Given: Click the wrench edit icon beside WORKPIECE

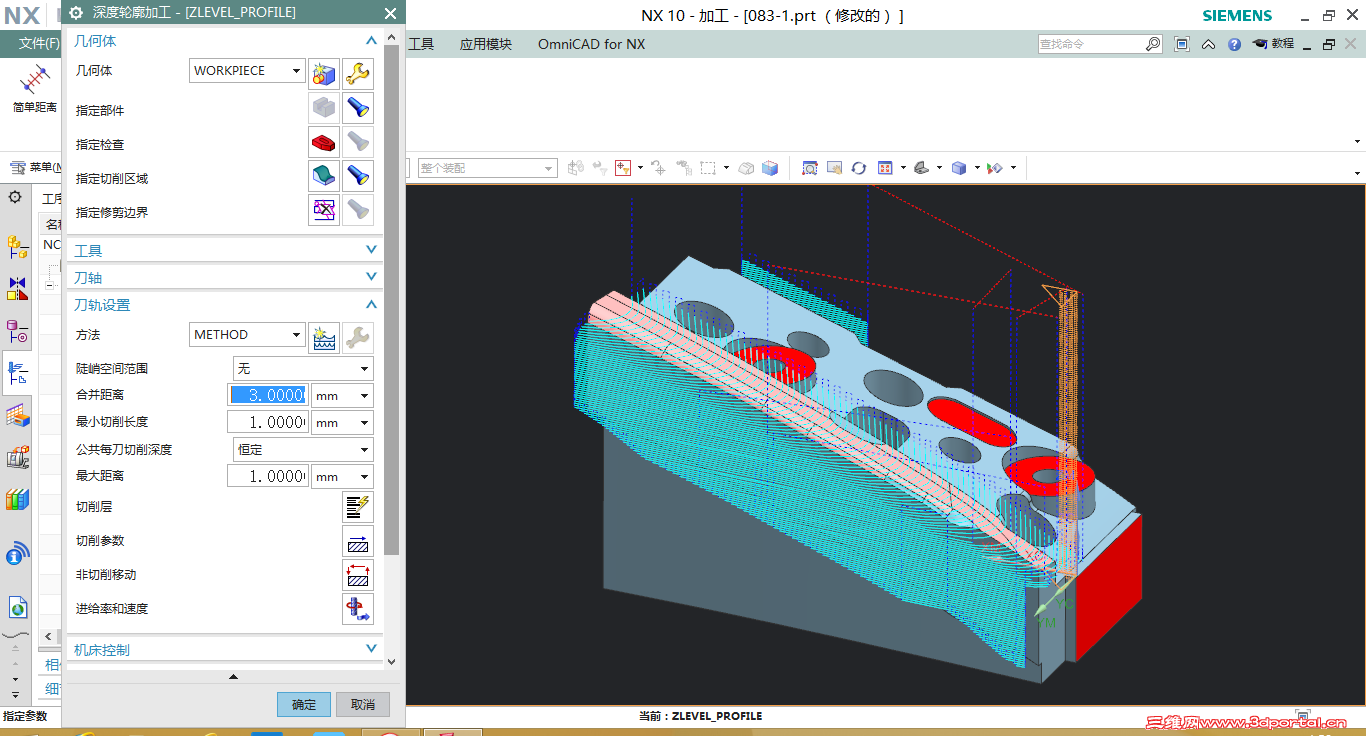Looking at the screenshot, I should click(358, 72).
